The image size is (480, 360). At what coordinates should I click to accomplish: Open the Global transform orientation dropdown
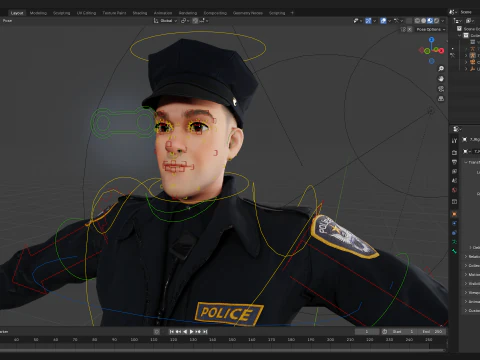click(166, 21)
